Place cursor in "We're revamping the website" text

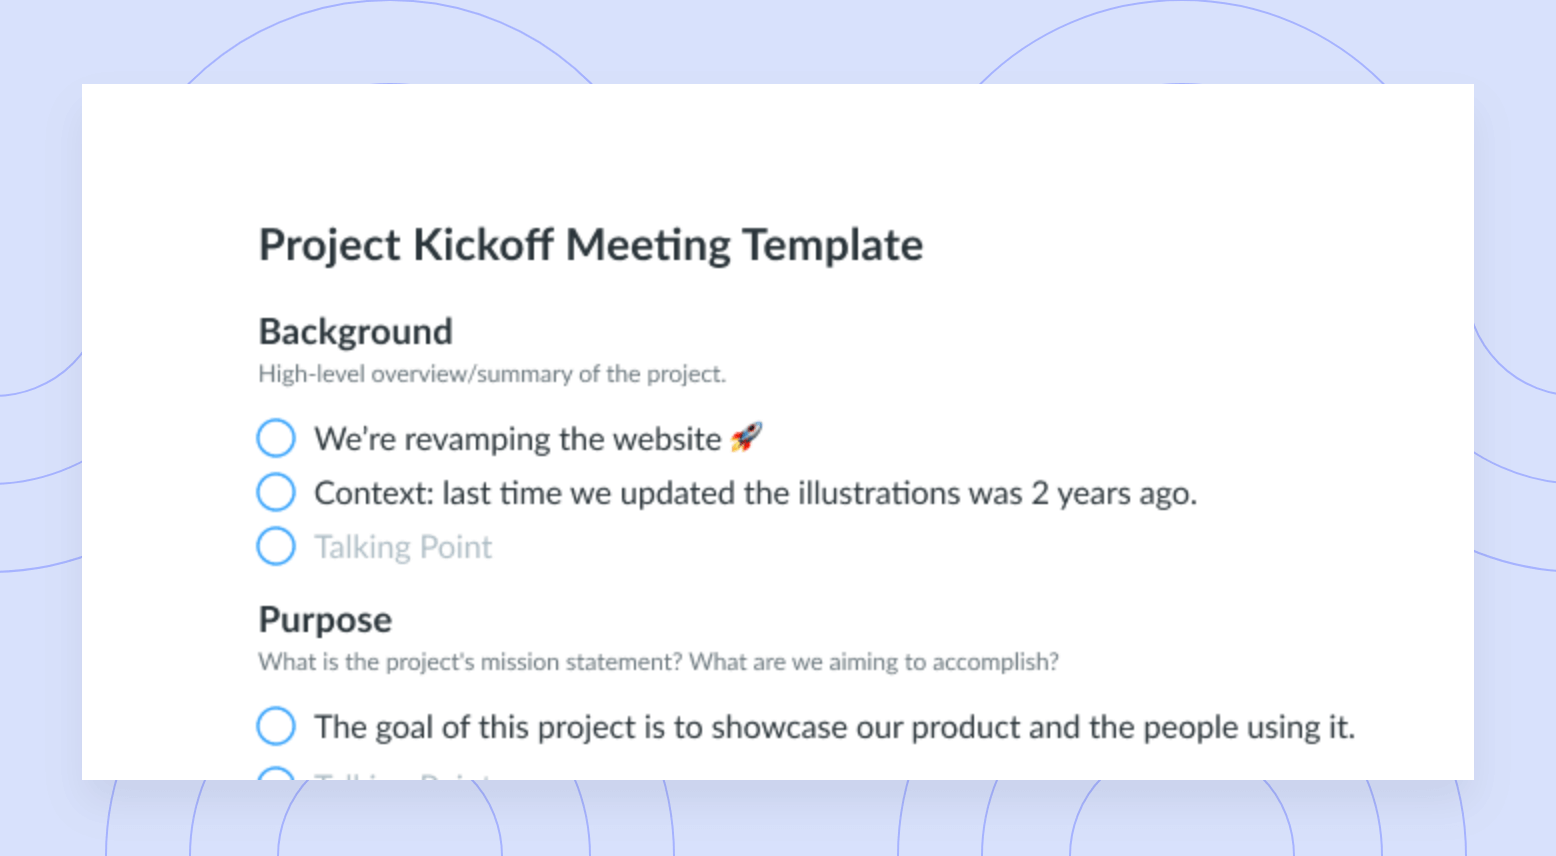pyautogui.click(x=517, y=439)
